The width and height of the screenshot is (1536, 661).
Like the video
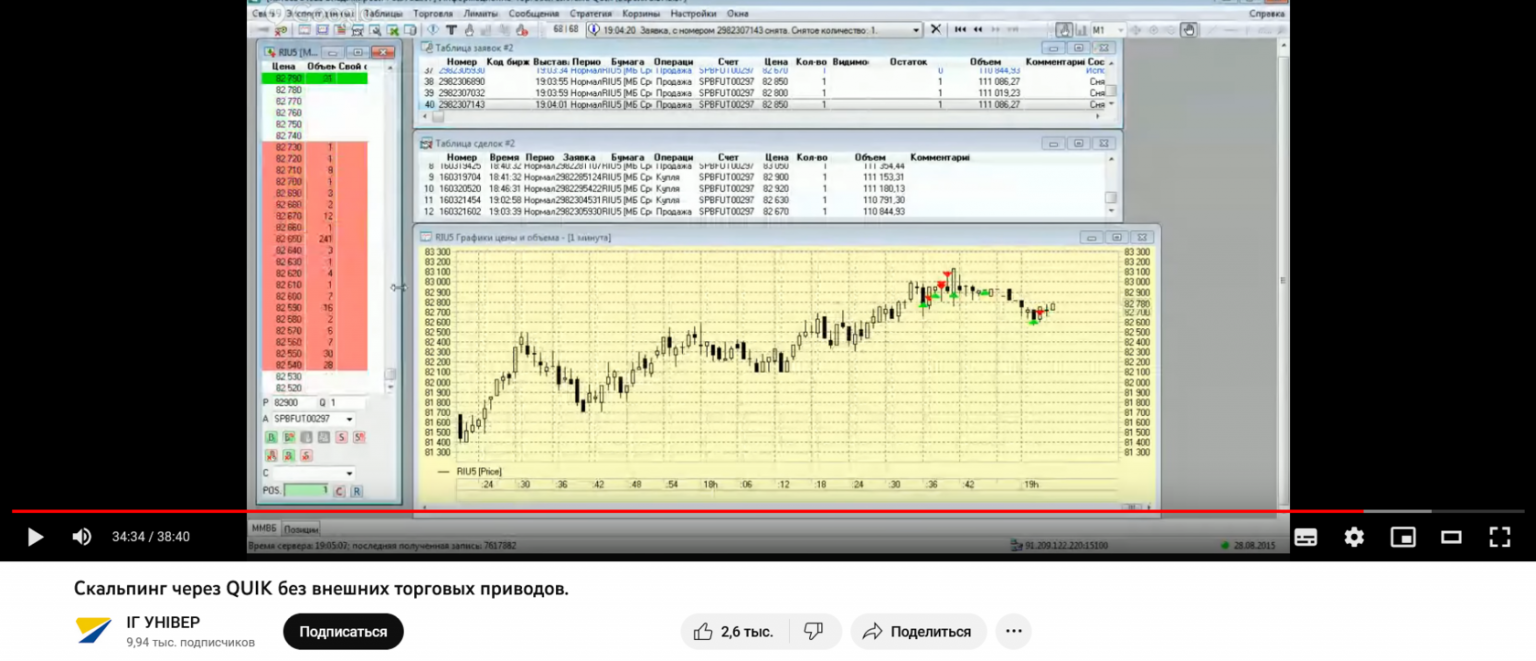tap(734, 632)
